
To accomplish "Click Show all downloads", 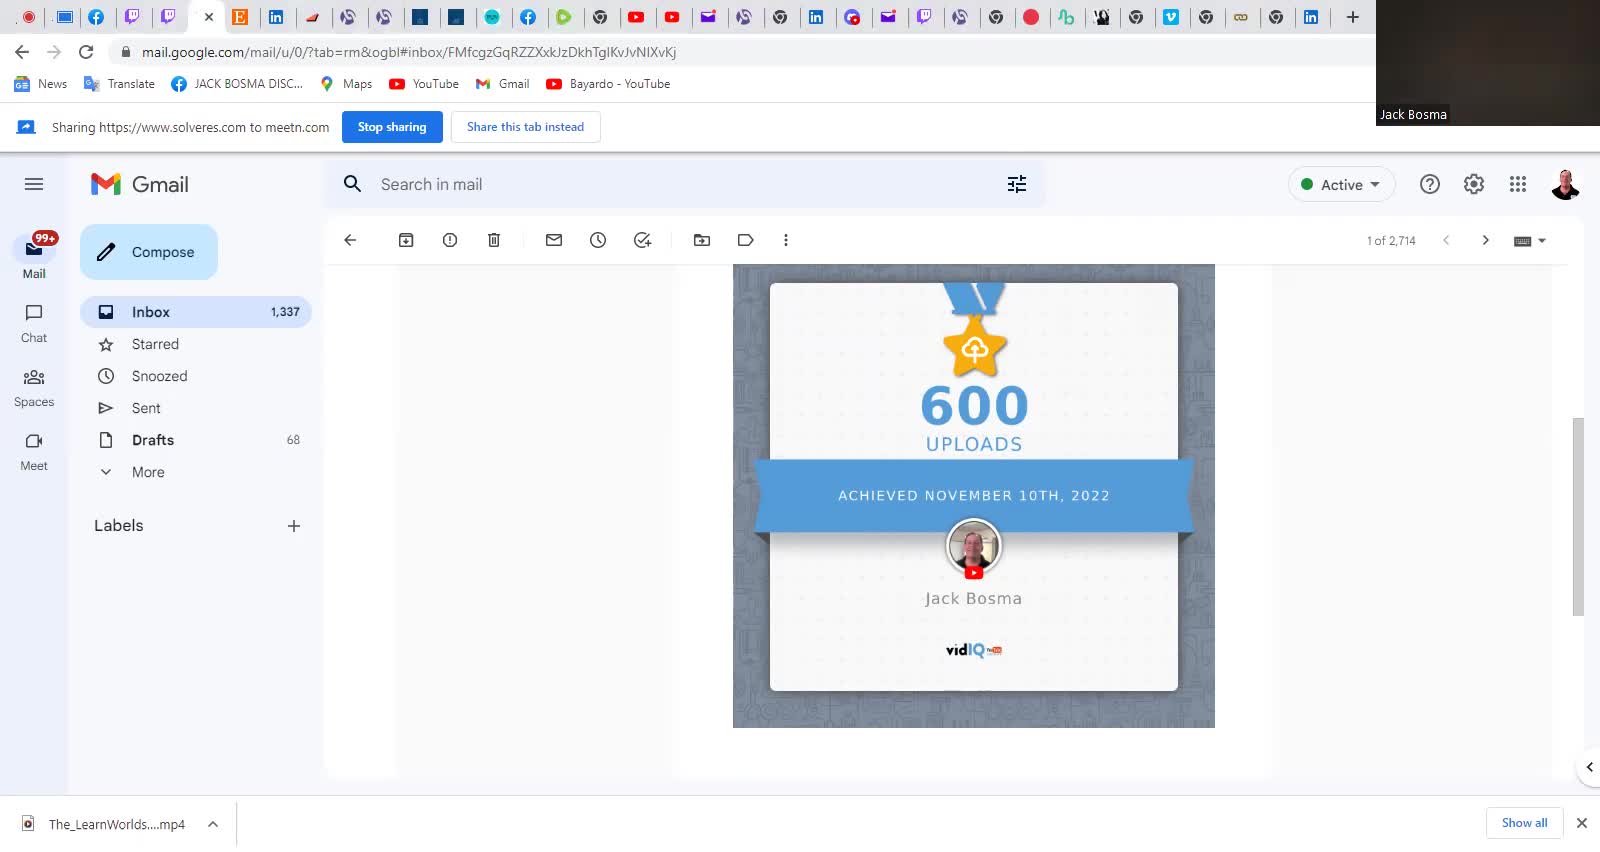I will pos(1524,823).
